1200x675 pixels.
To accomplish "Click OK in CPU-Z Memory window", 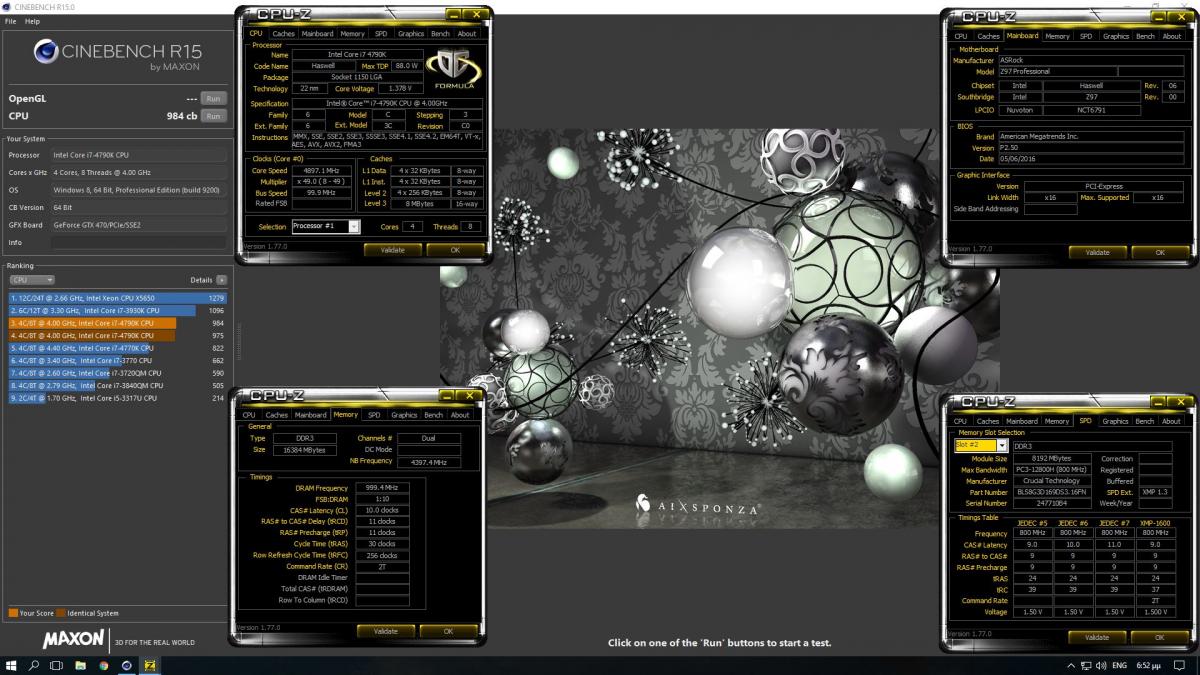I will tap(448, 631).
